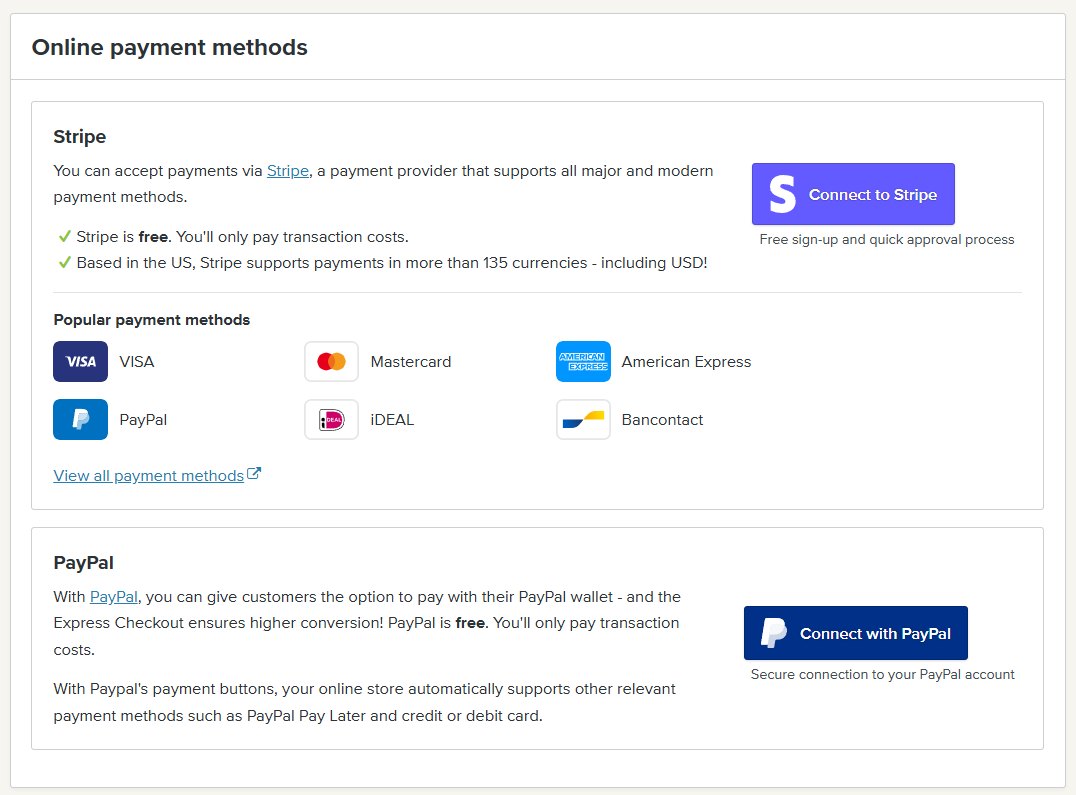Select the American Express logo icon
This screenshot has width=1076, height=795.
(583, 362)
